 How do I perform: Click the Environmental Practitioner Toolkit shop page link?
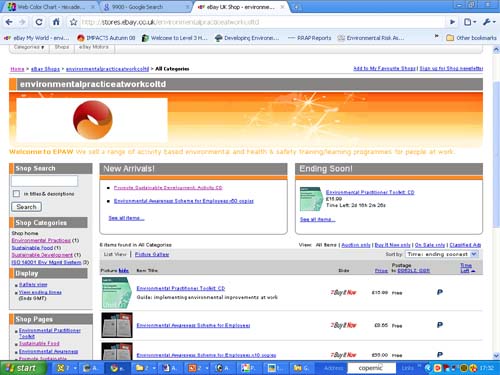pyautogui.click(x=50, y=333)
